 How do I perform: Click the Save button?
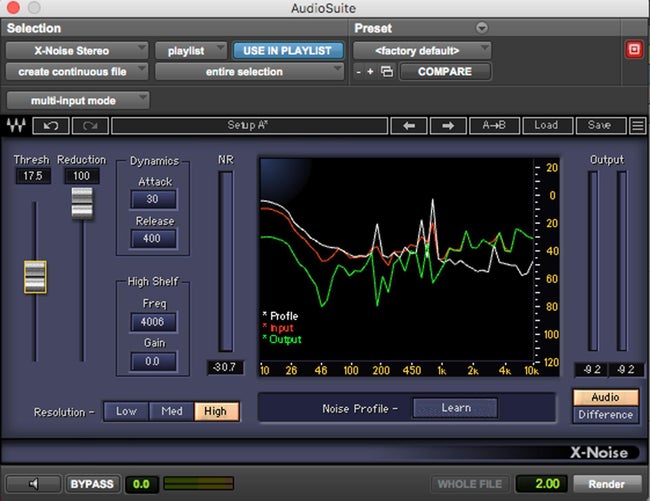[x=600, y=126]
